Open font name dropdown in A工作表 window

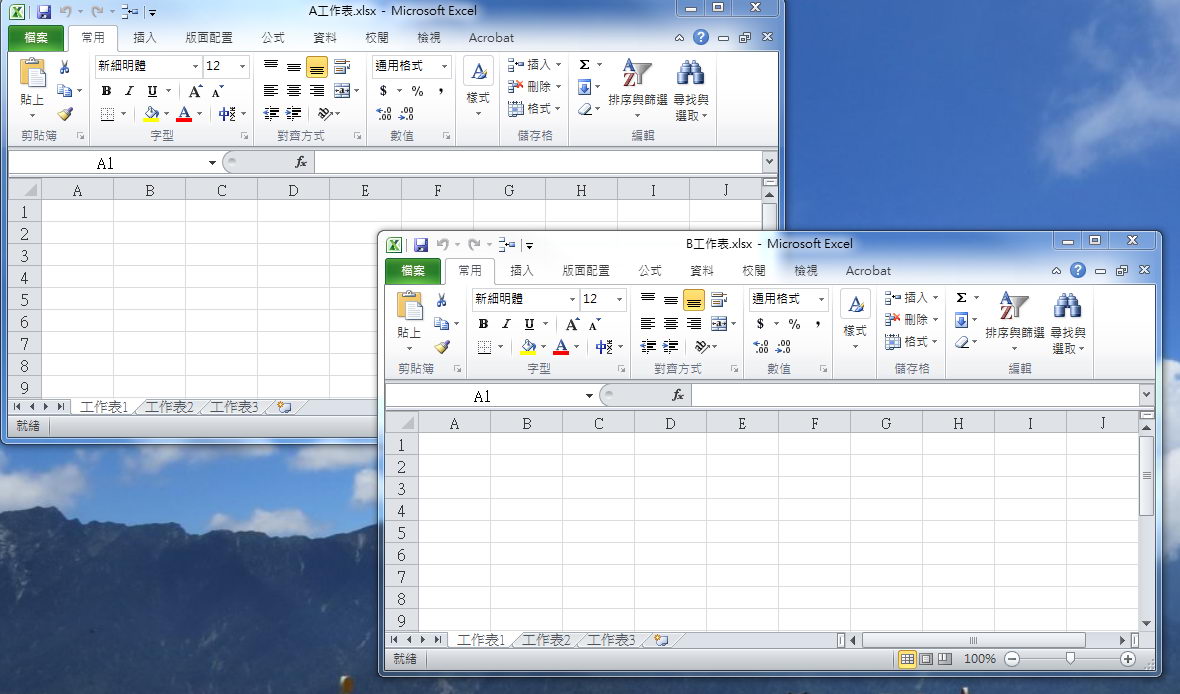[196, 66]
